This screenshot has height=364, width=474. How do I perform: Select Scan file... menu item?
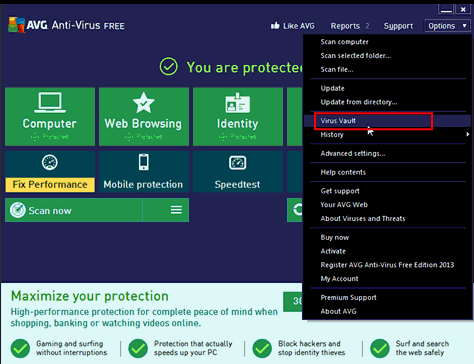[x=337, y=69]
